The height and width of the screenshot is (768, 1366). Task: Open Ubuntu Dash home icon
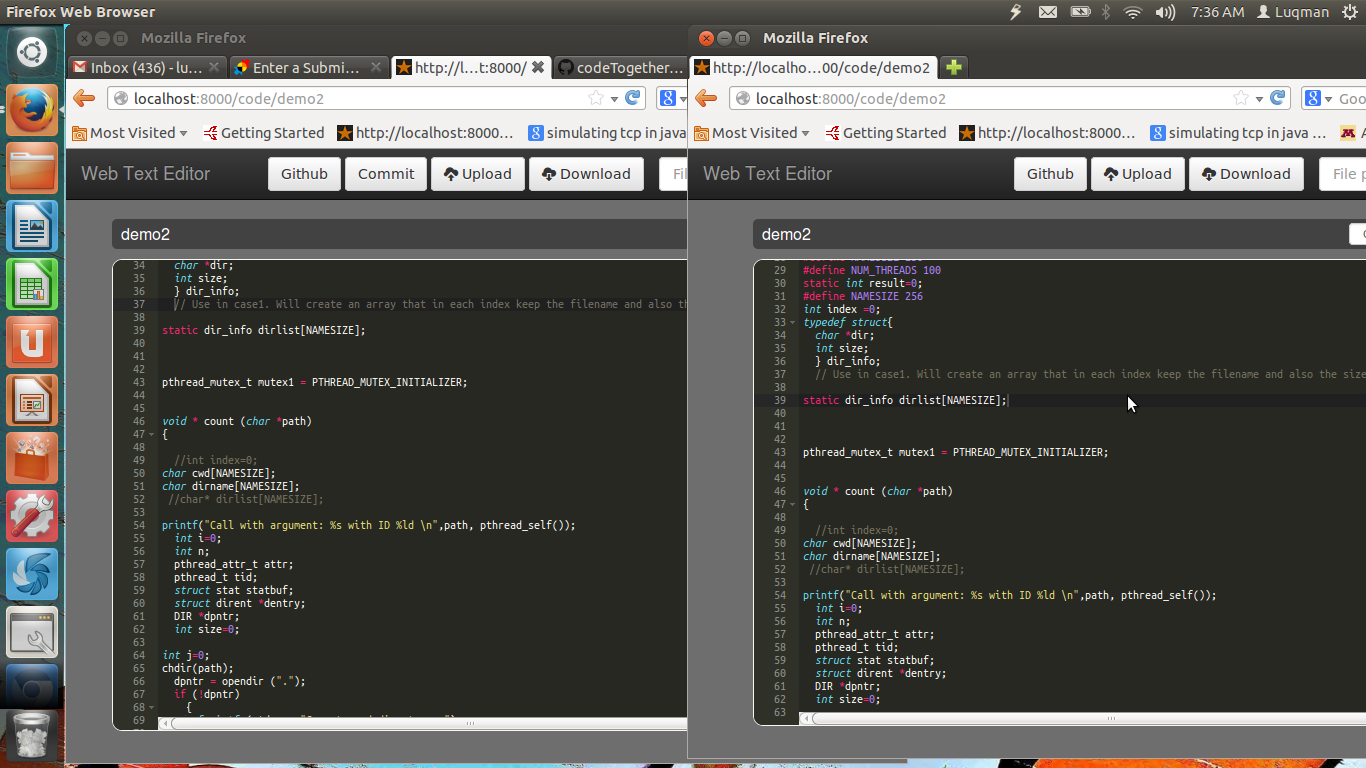click(x=32, y=51)
